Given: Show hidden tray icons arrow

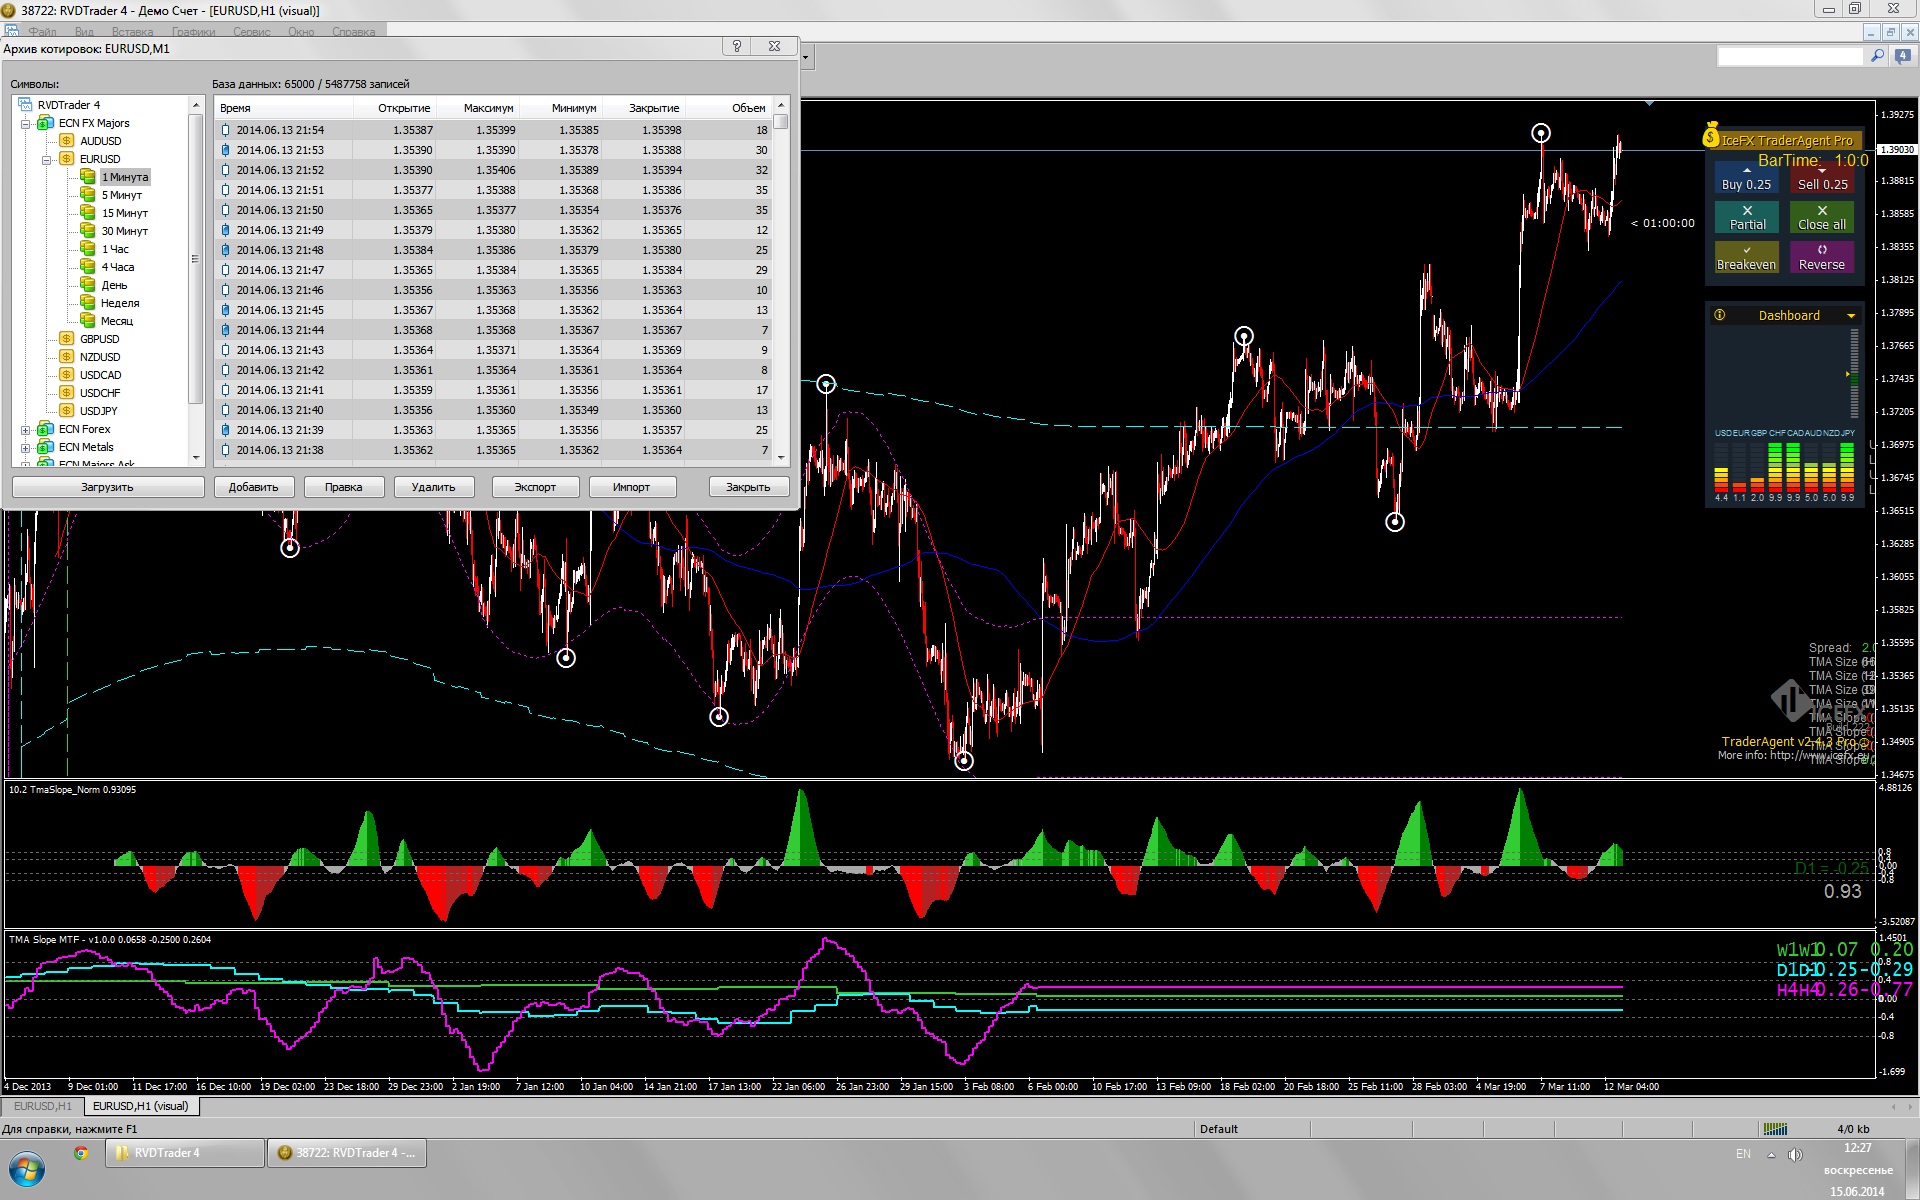Looking at the screenshot, I should (1771, 1154).
